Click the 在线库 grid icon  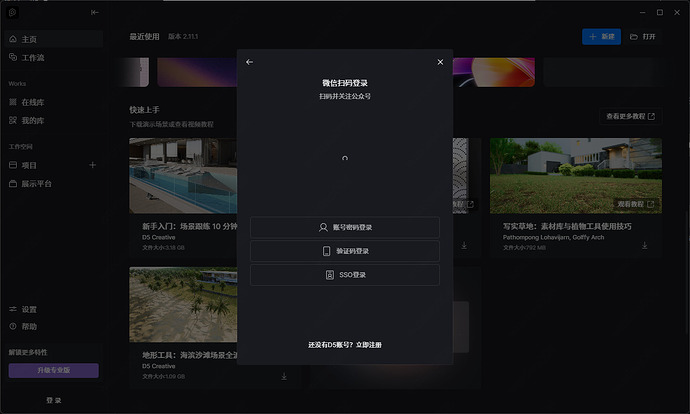pyautogui.click(x=13, y=102)
